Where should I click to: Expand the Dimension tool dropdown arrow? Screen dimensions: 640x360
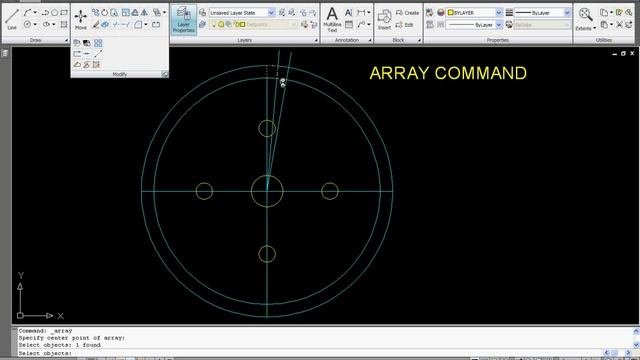click(x=369, y=13)
